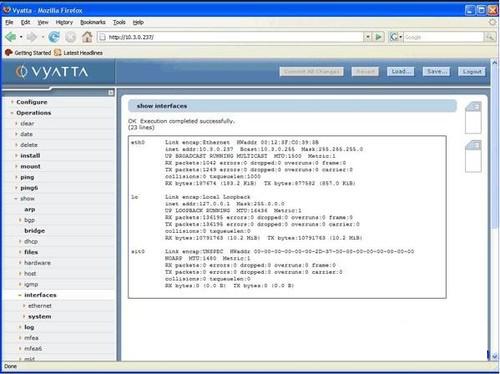Click the Load... button
This screenshot has height=374, width=500.
(x=401, y=72)
